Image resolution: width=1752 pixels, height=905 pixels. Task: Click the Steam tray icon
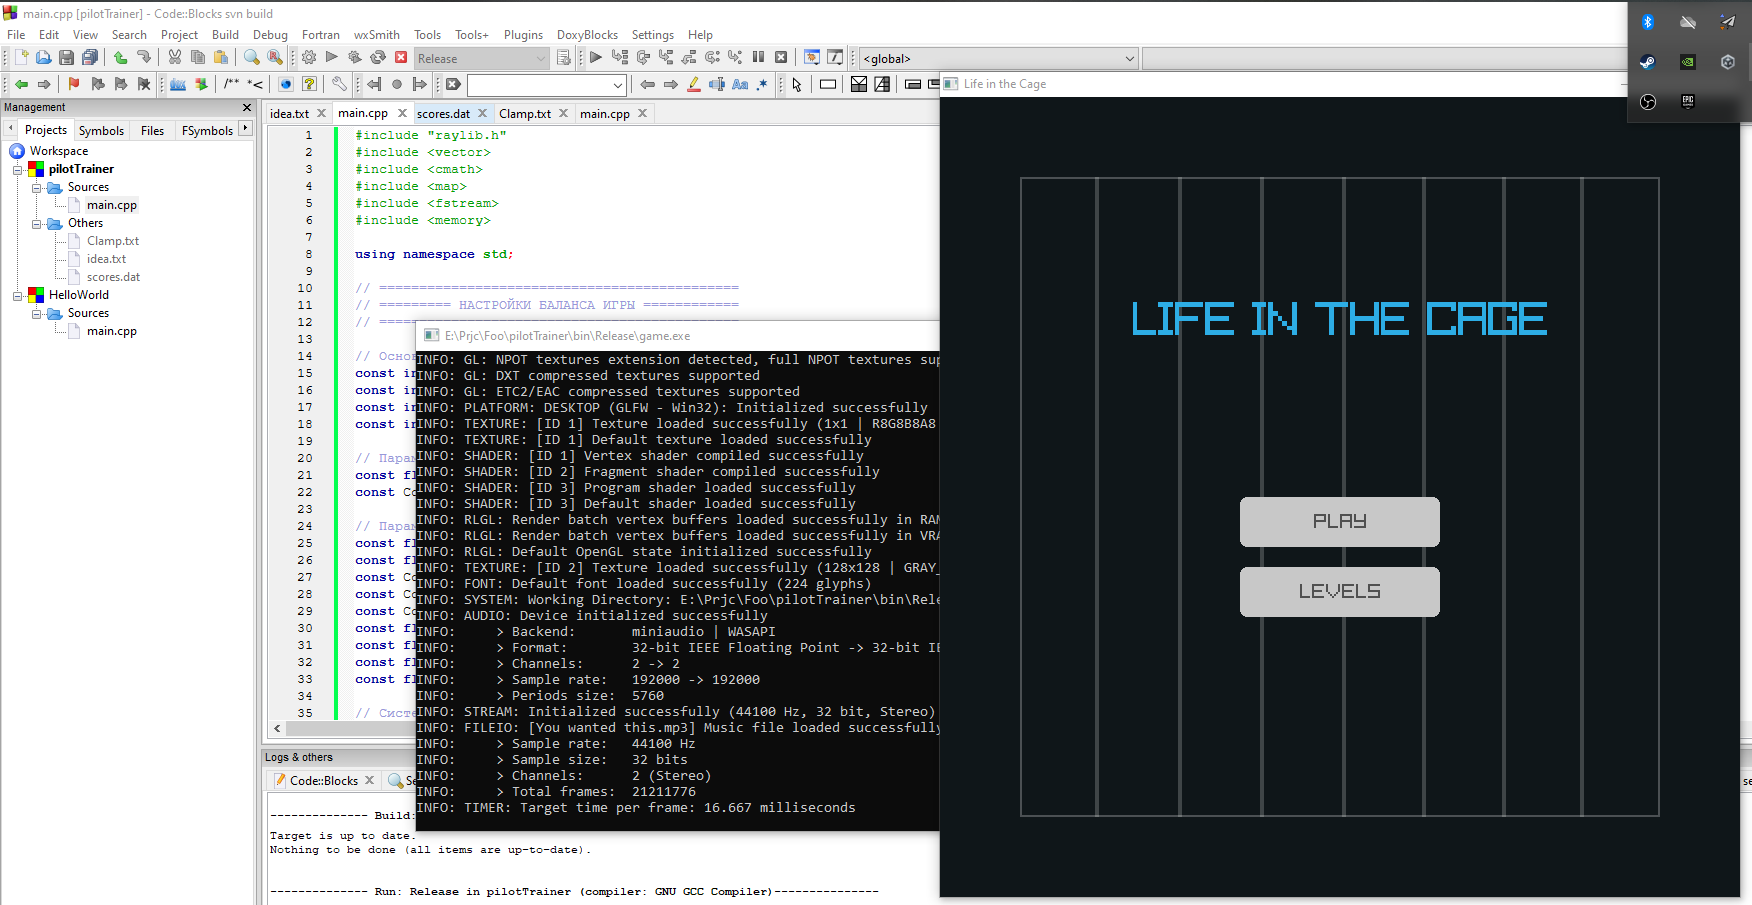1648,62
